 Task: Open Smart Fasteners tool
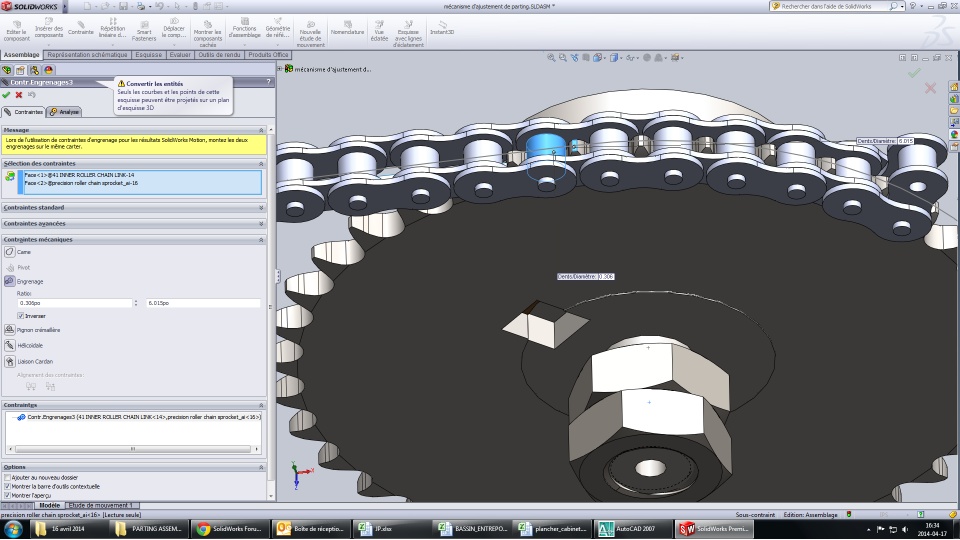pyautogui.click(x=144, y=31)
